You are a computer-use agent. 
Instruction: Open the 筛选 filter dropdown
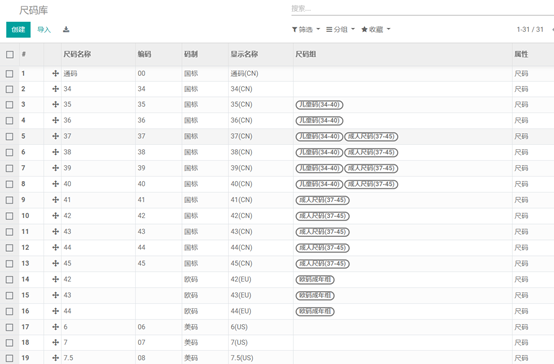[x=306, y=29]
